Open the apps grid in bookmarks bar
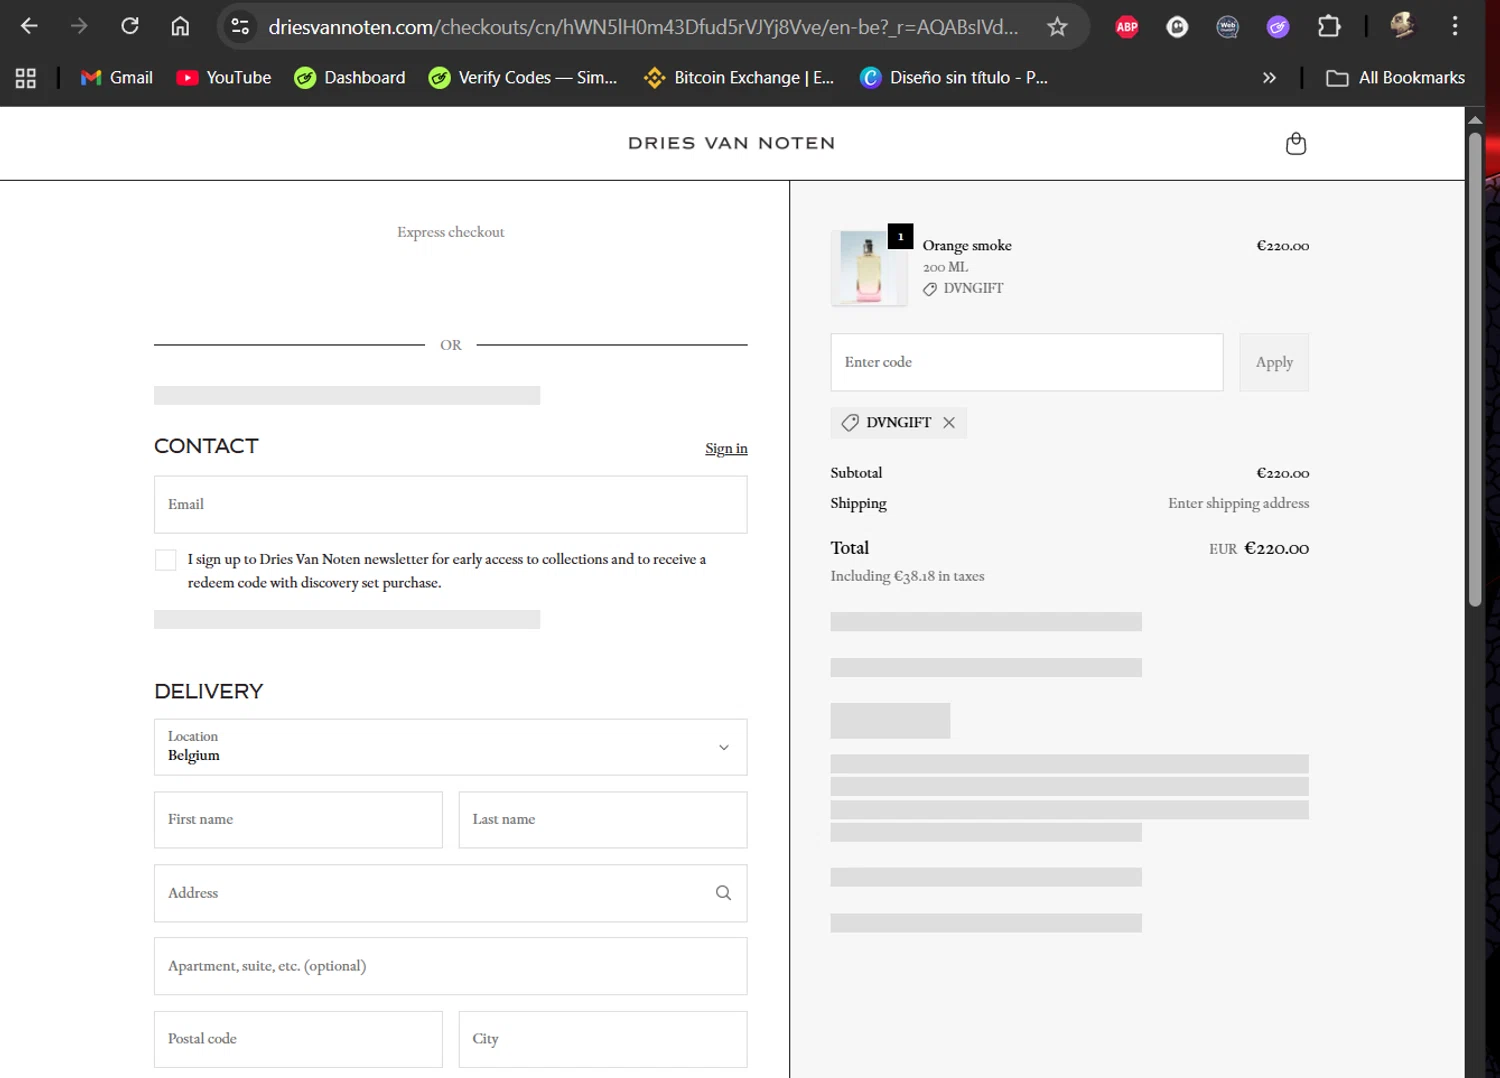The height and width of the screenshot is (1078, 1500). click(26, 78)
